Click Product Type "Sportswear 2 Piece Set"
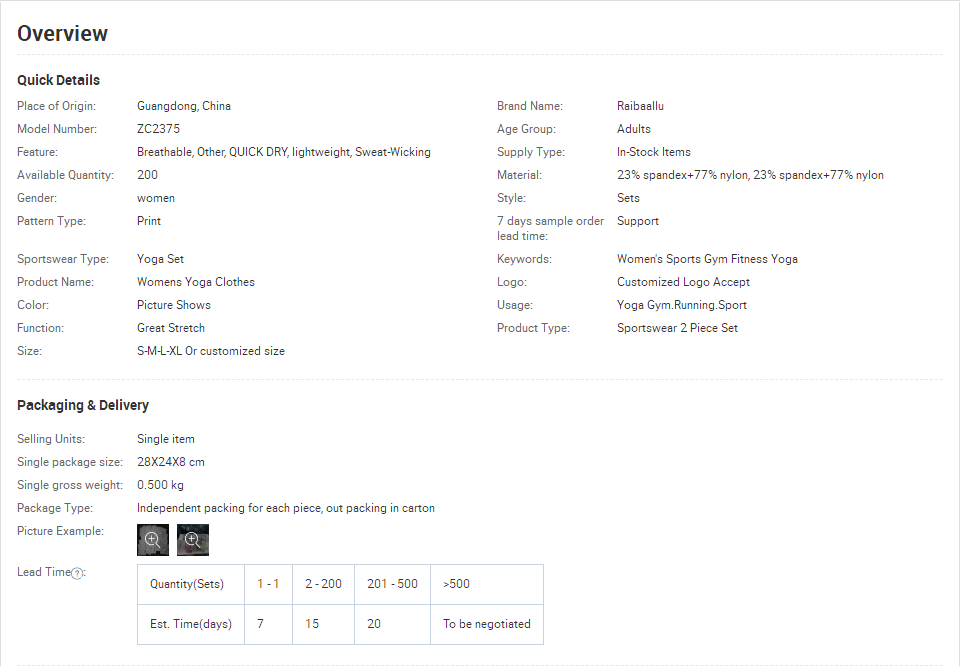The image size is (960, 666). coord(677,328)
